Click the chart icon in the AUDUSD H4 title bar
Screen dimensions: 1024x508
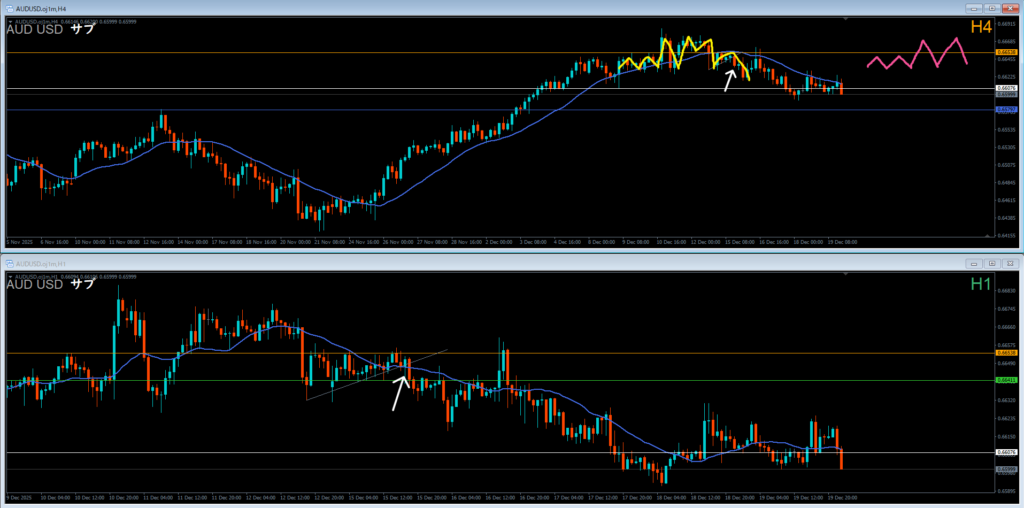[8, 8]
